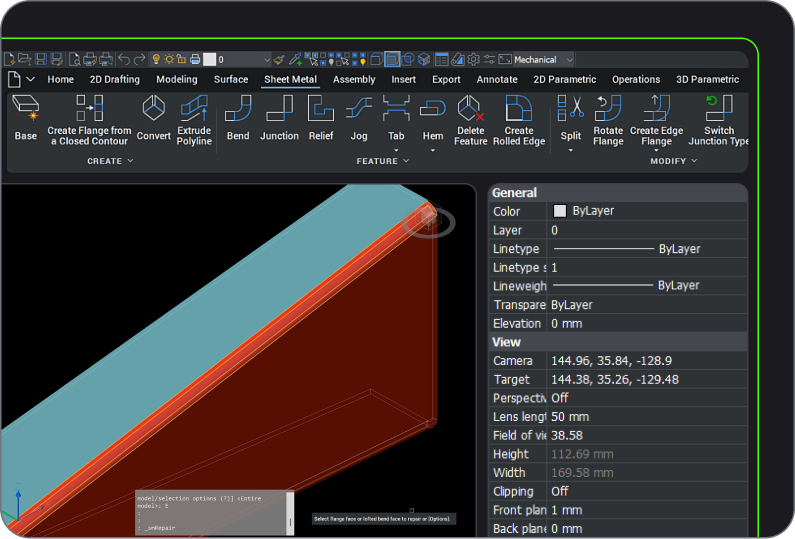Viewport: 795px width, 539px height.
Task: Click the Undo arrow icon
Action: (x=124, y=59)
